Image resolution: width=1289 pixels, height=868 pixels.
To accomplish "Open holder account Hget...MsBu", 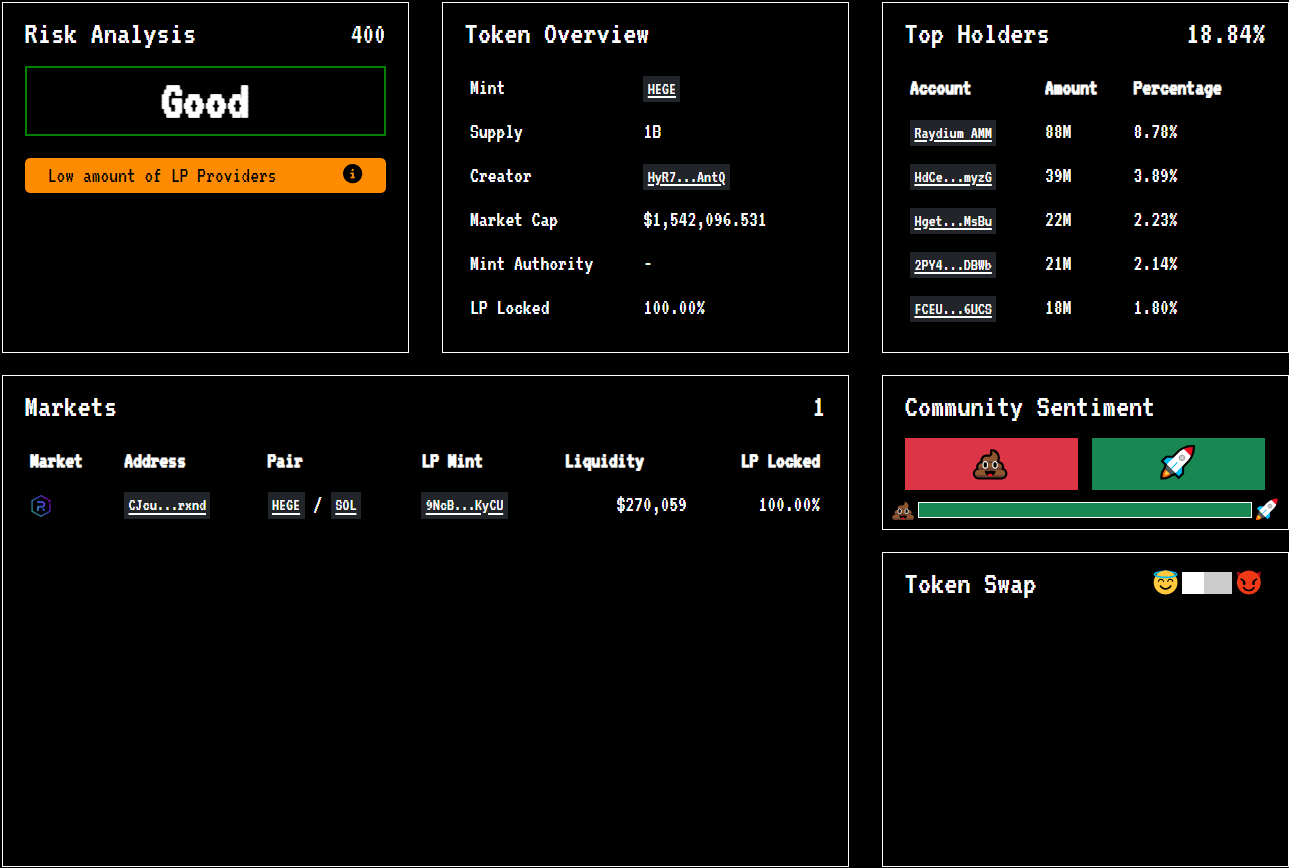I will tap(953, 221).
